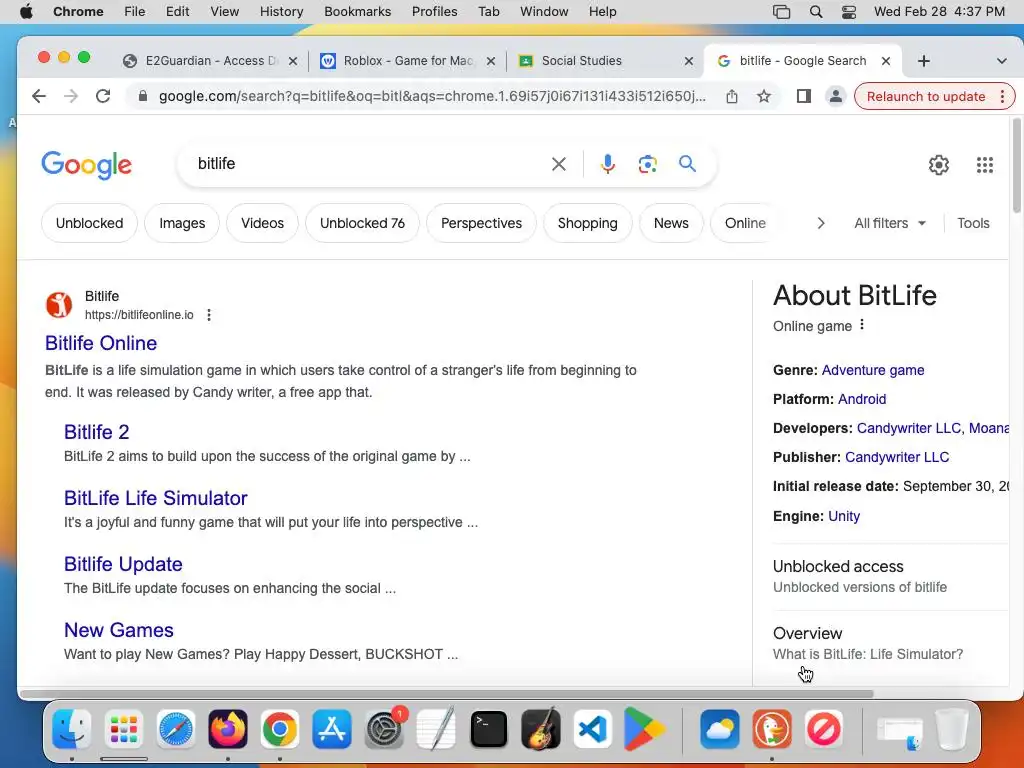This screenshot has height=768, width=1024.
Task: Open the Unity engine link
Action: click(844, 516)
